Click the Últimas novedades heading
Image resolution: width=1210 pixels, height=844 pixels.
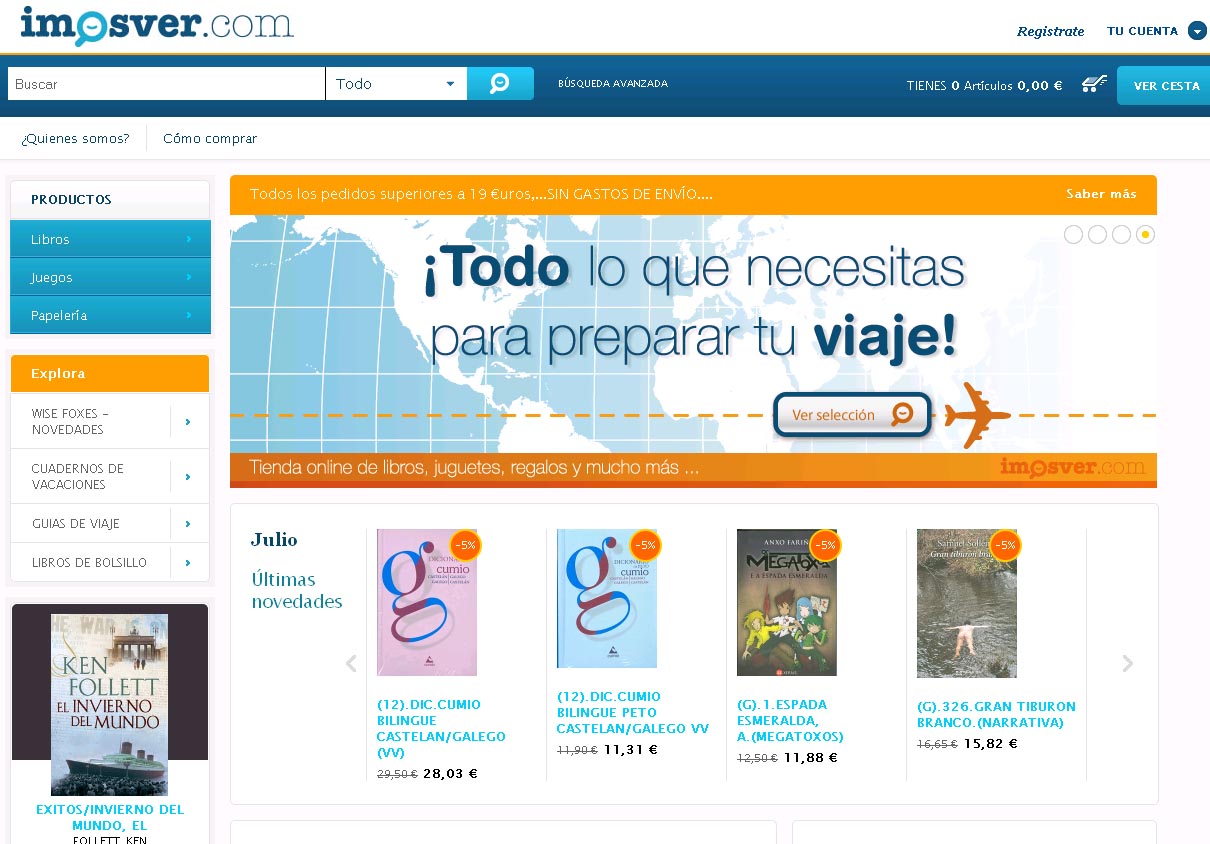pyautogui.click(x=297, y=590)
